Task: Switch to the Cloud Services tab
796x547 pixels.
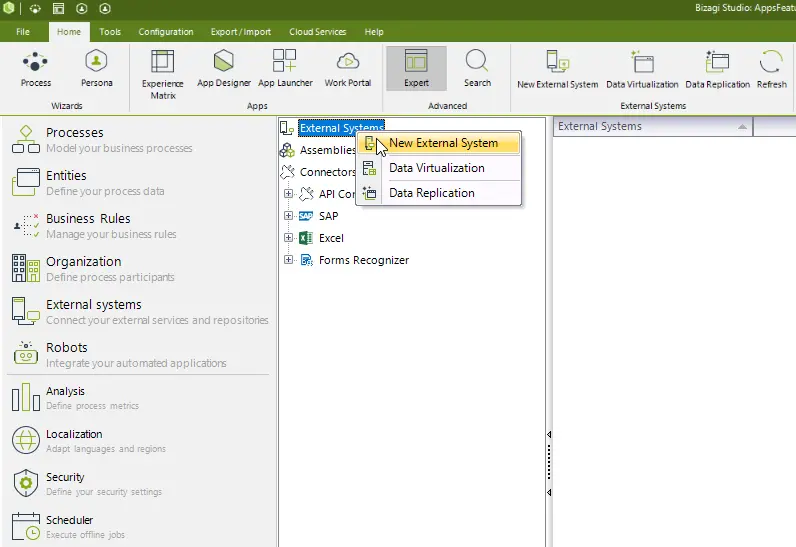Action: pos(318,31)
